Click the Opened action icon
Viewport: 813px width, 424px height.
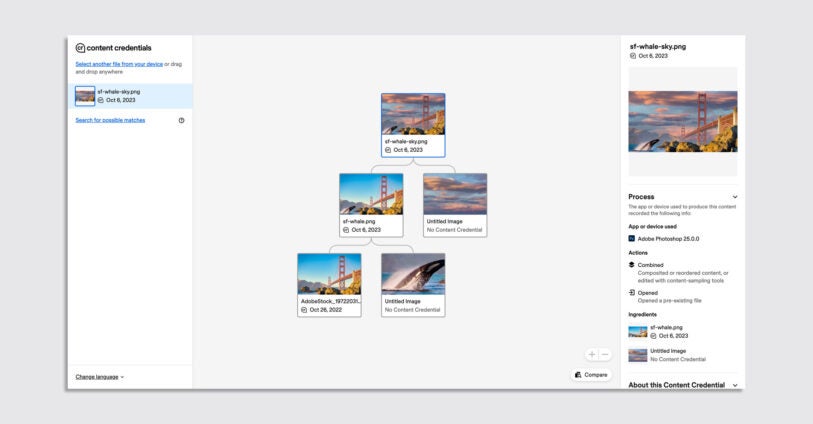[x=632, y=293]
